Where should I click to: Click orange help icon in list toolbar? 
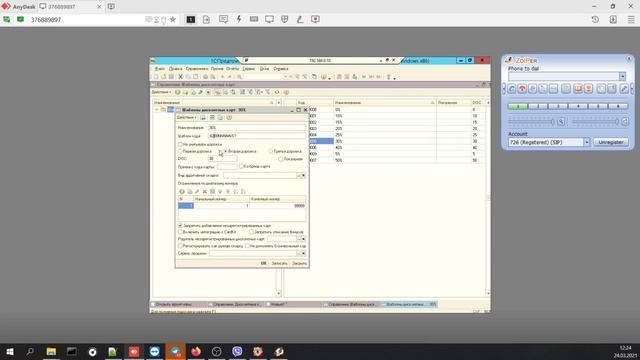286,92
